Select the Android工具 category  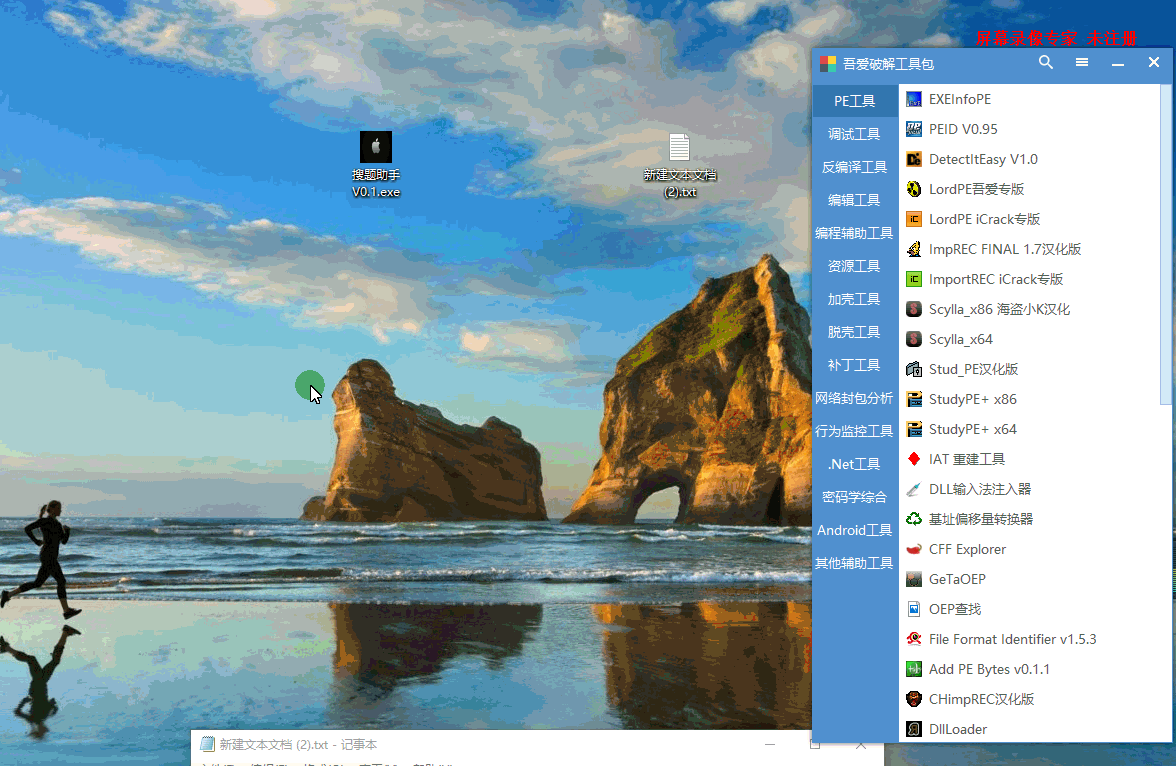click(x=854, y=530)
